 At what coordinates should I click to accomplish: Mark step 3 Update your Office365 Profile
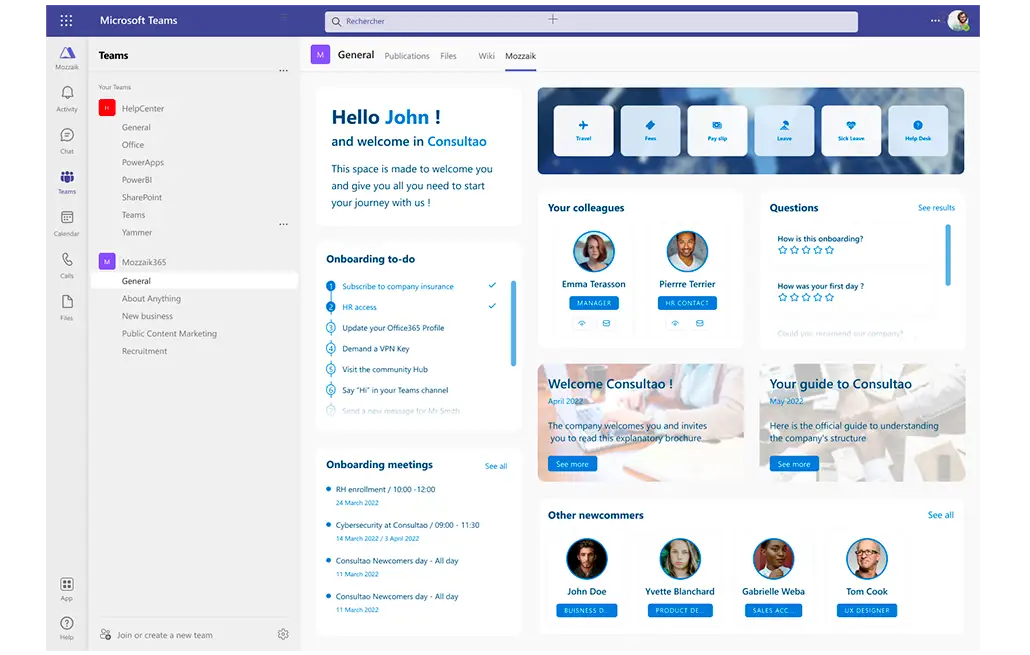331,328
